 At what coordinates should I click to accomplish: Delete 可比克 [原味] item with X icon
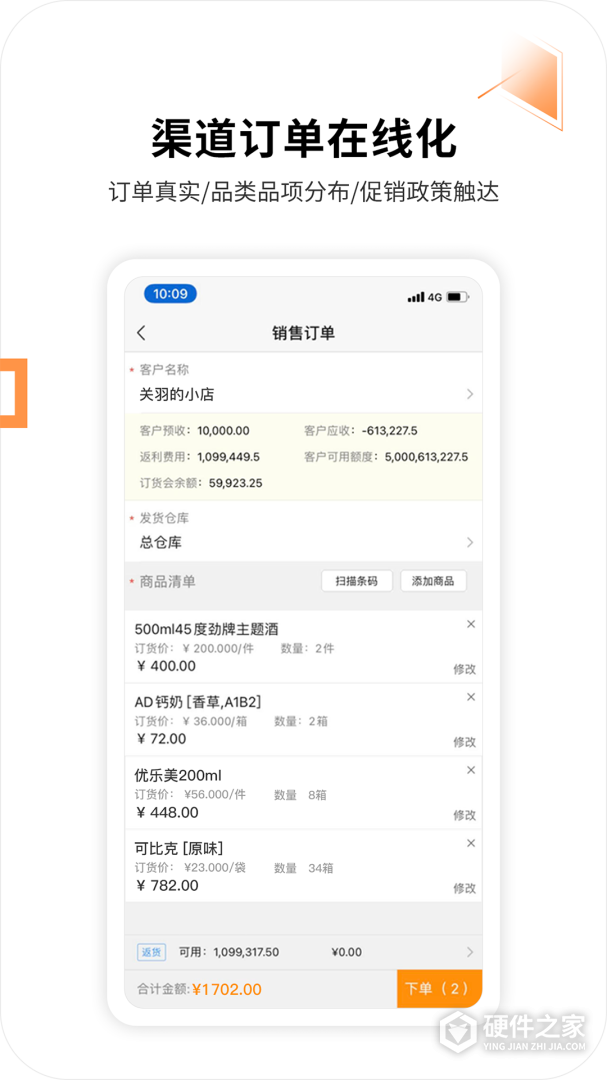pyautogui.click(x=471, y=843)
